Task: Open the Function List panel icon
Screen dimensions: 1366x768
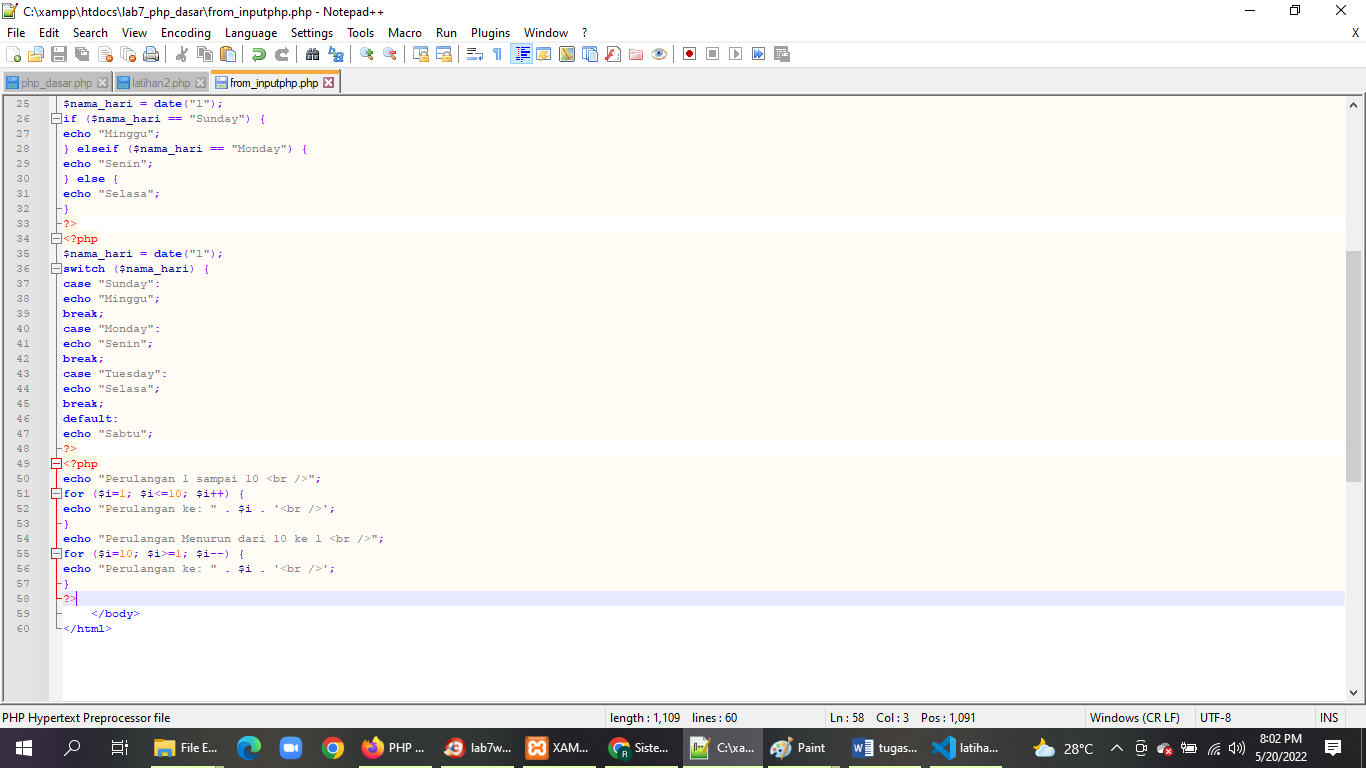Action: 613,54
